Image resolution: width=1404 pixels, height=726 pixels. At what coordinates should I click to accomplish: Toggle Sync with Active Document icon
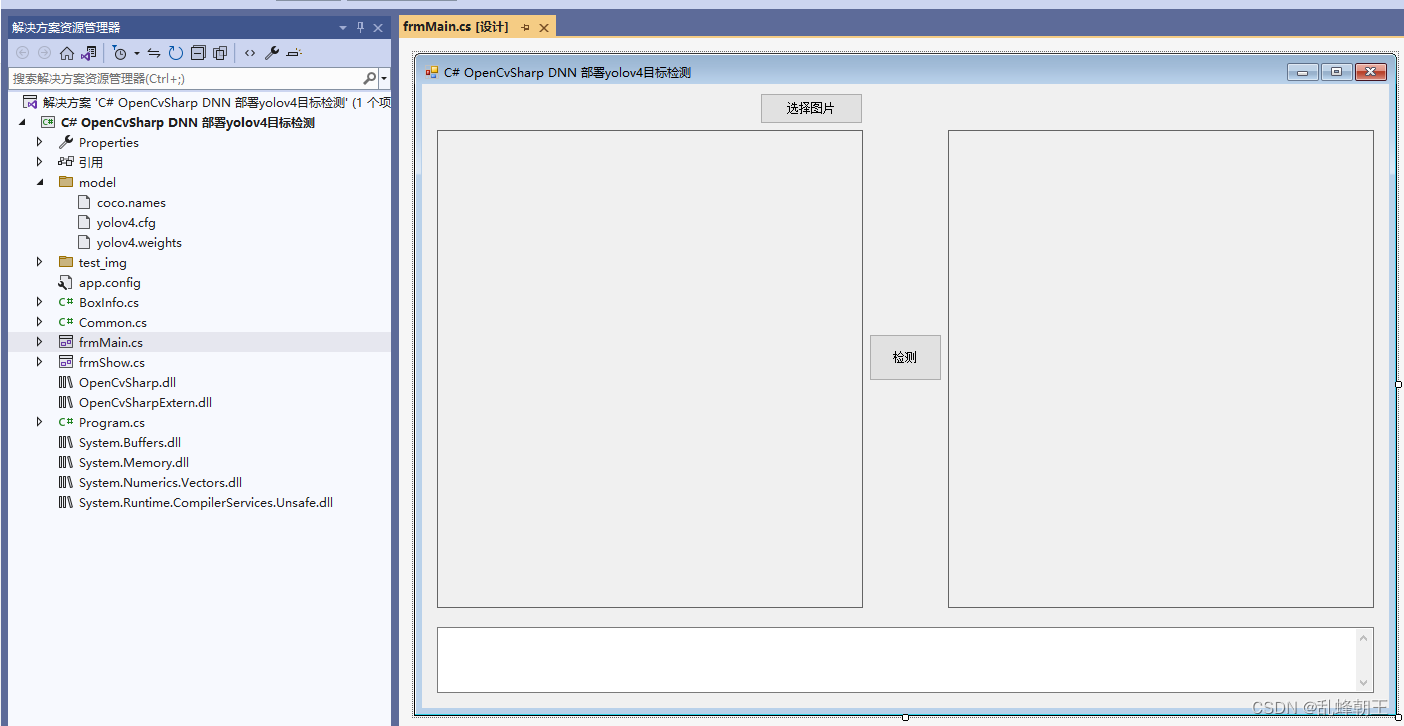tap(154, 53)
